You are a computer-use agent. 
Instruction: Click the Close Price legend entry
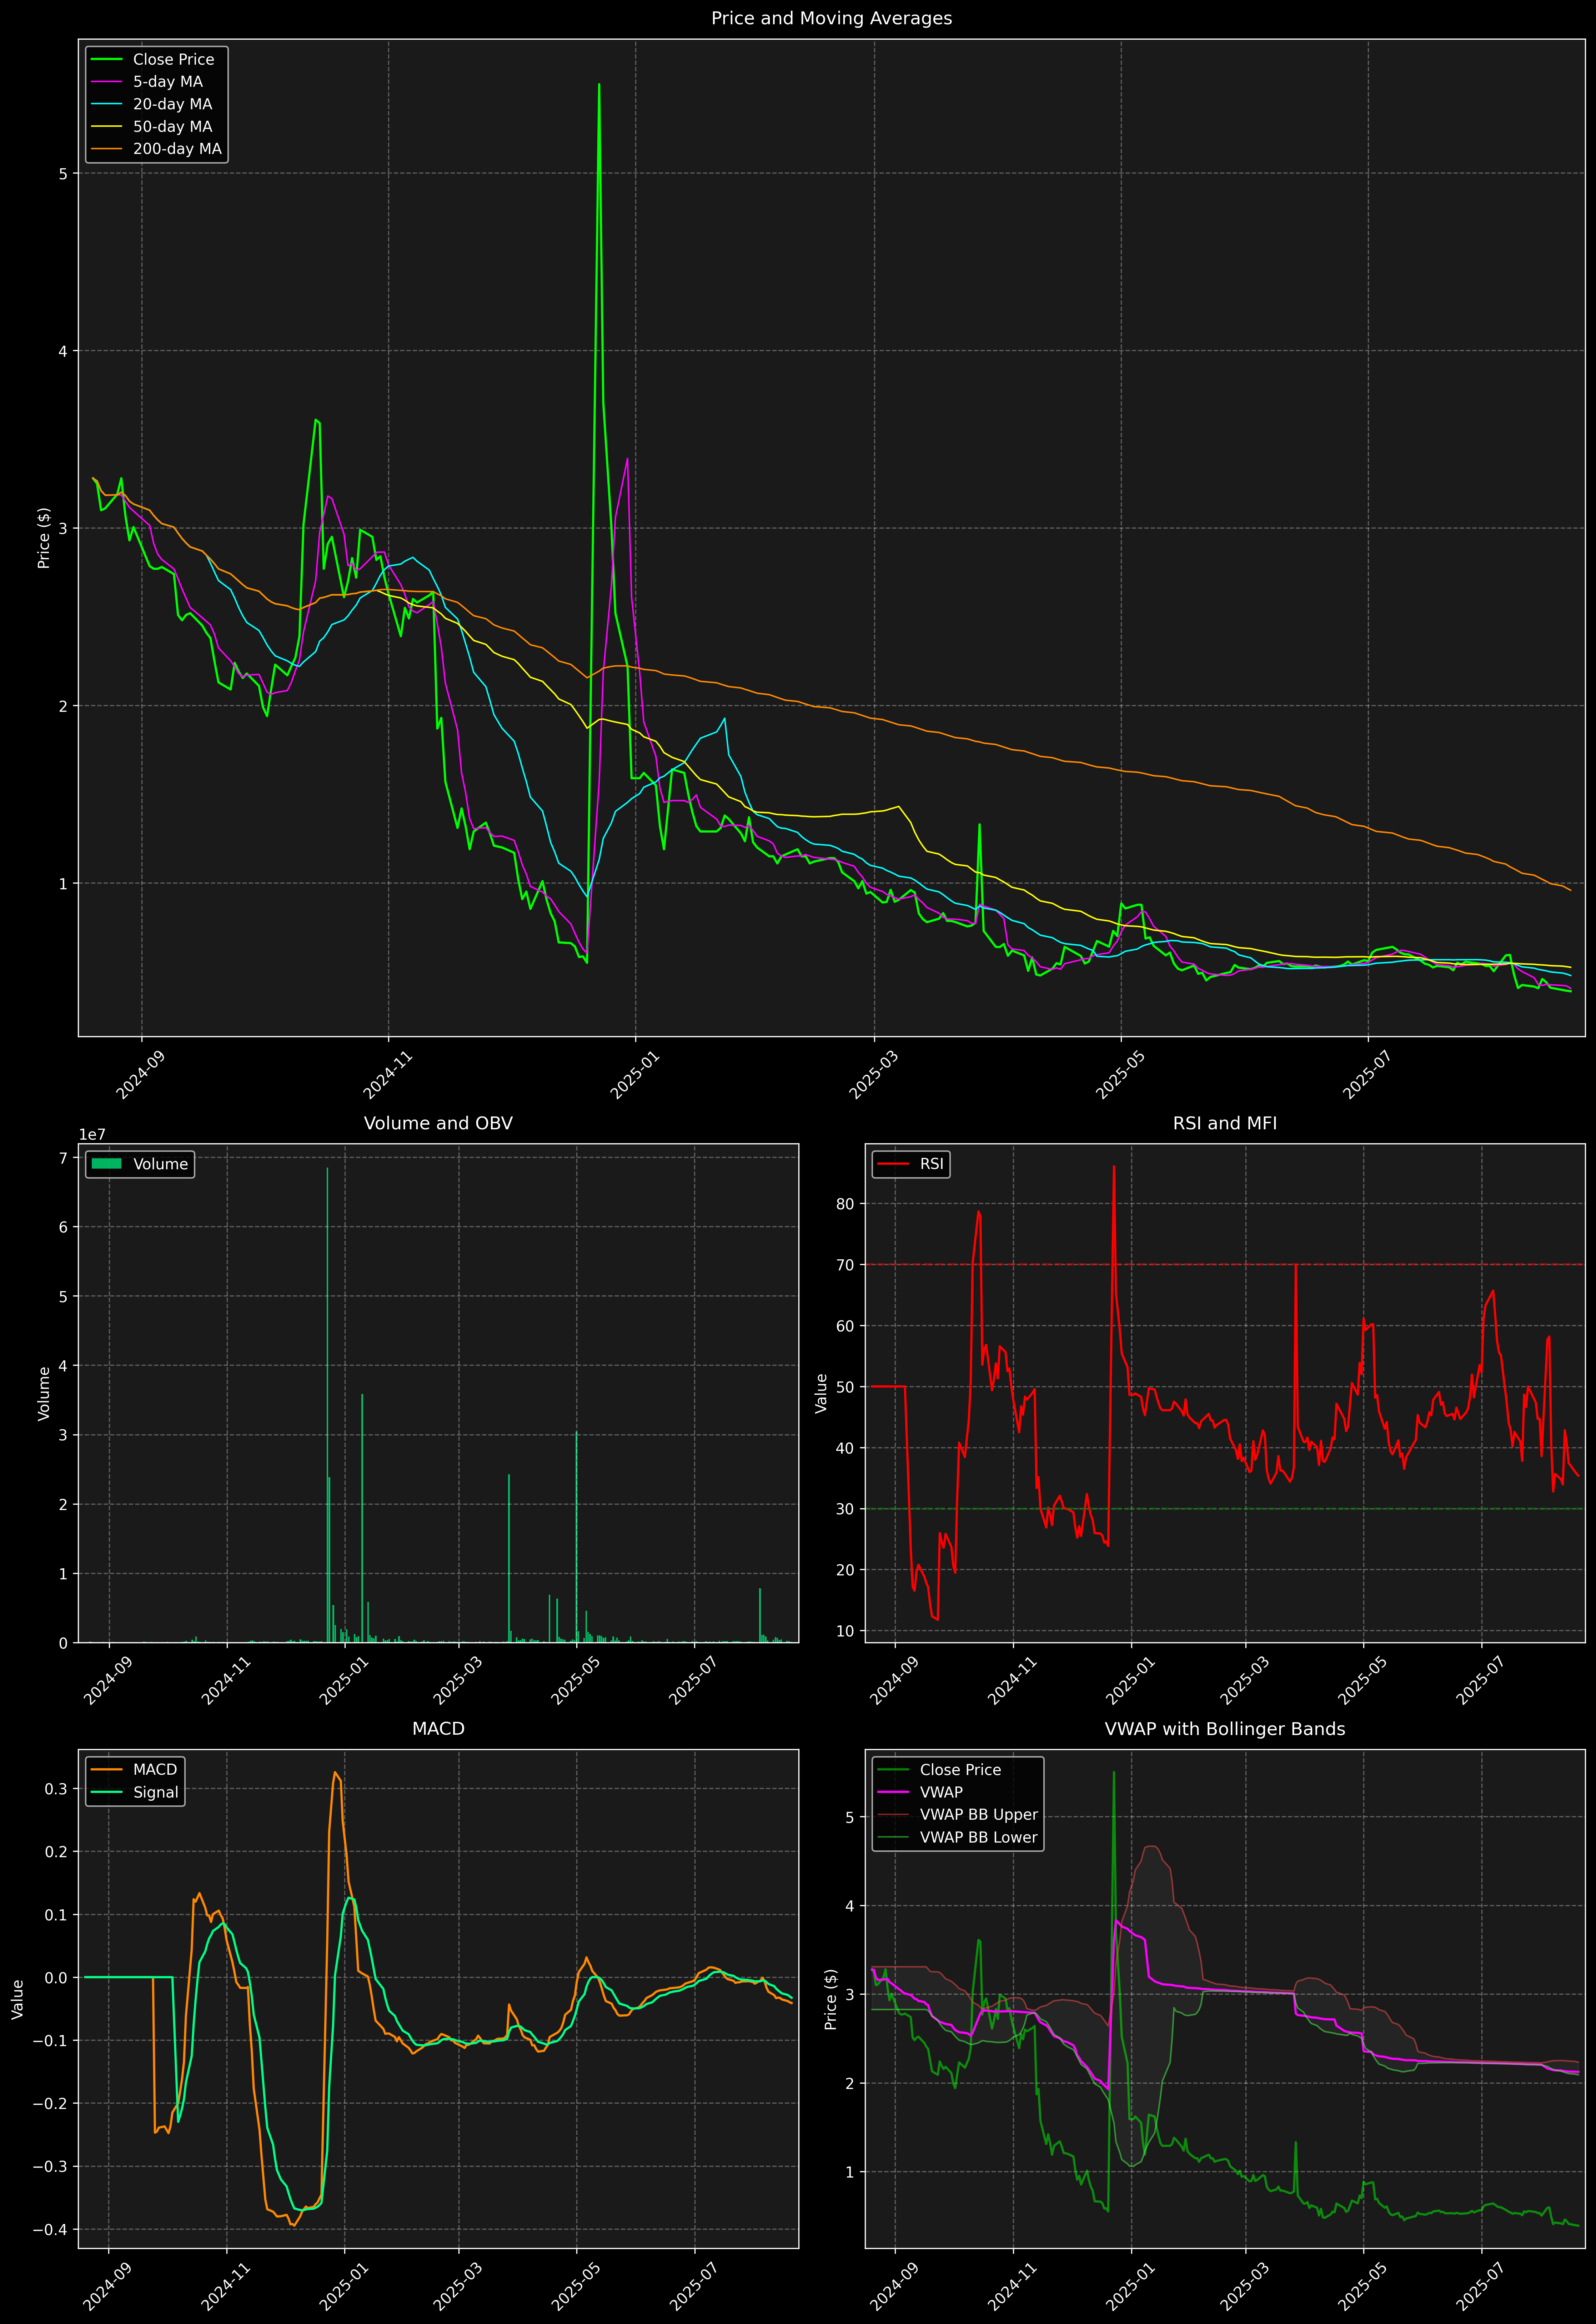(173, 59)
